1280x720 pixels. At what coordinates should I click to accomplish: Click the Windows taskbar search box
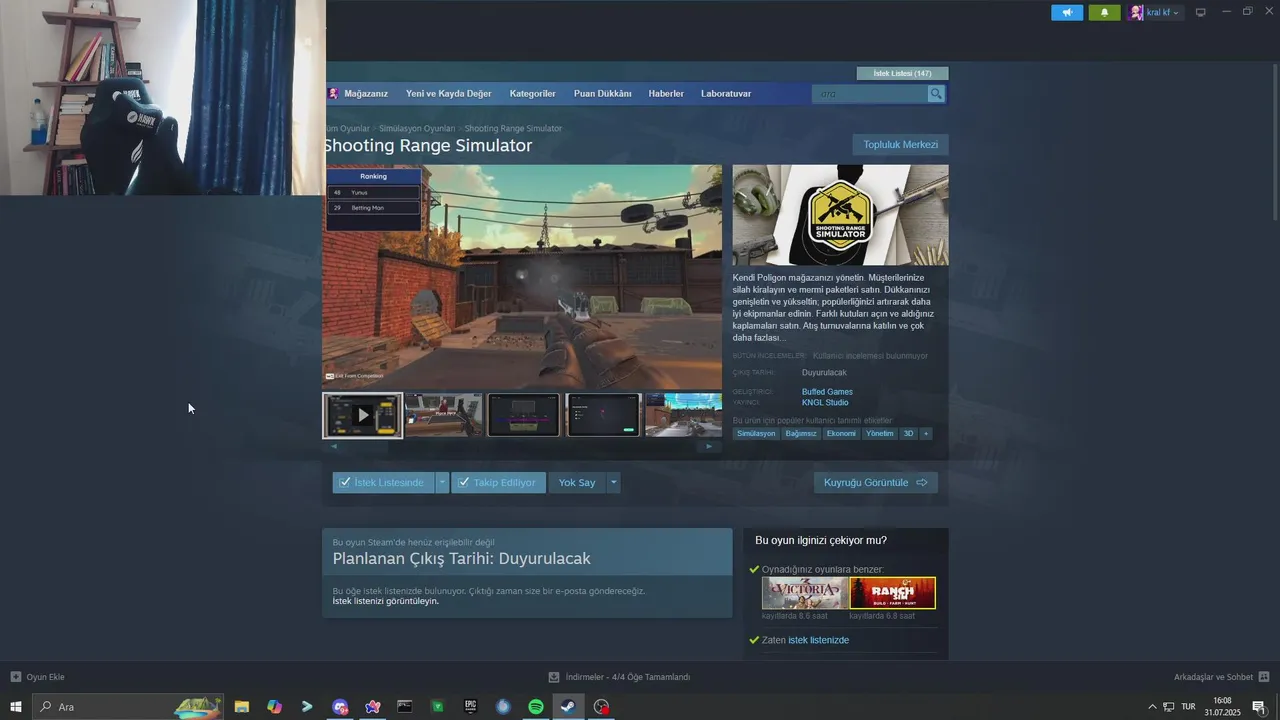click(128, 707)
